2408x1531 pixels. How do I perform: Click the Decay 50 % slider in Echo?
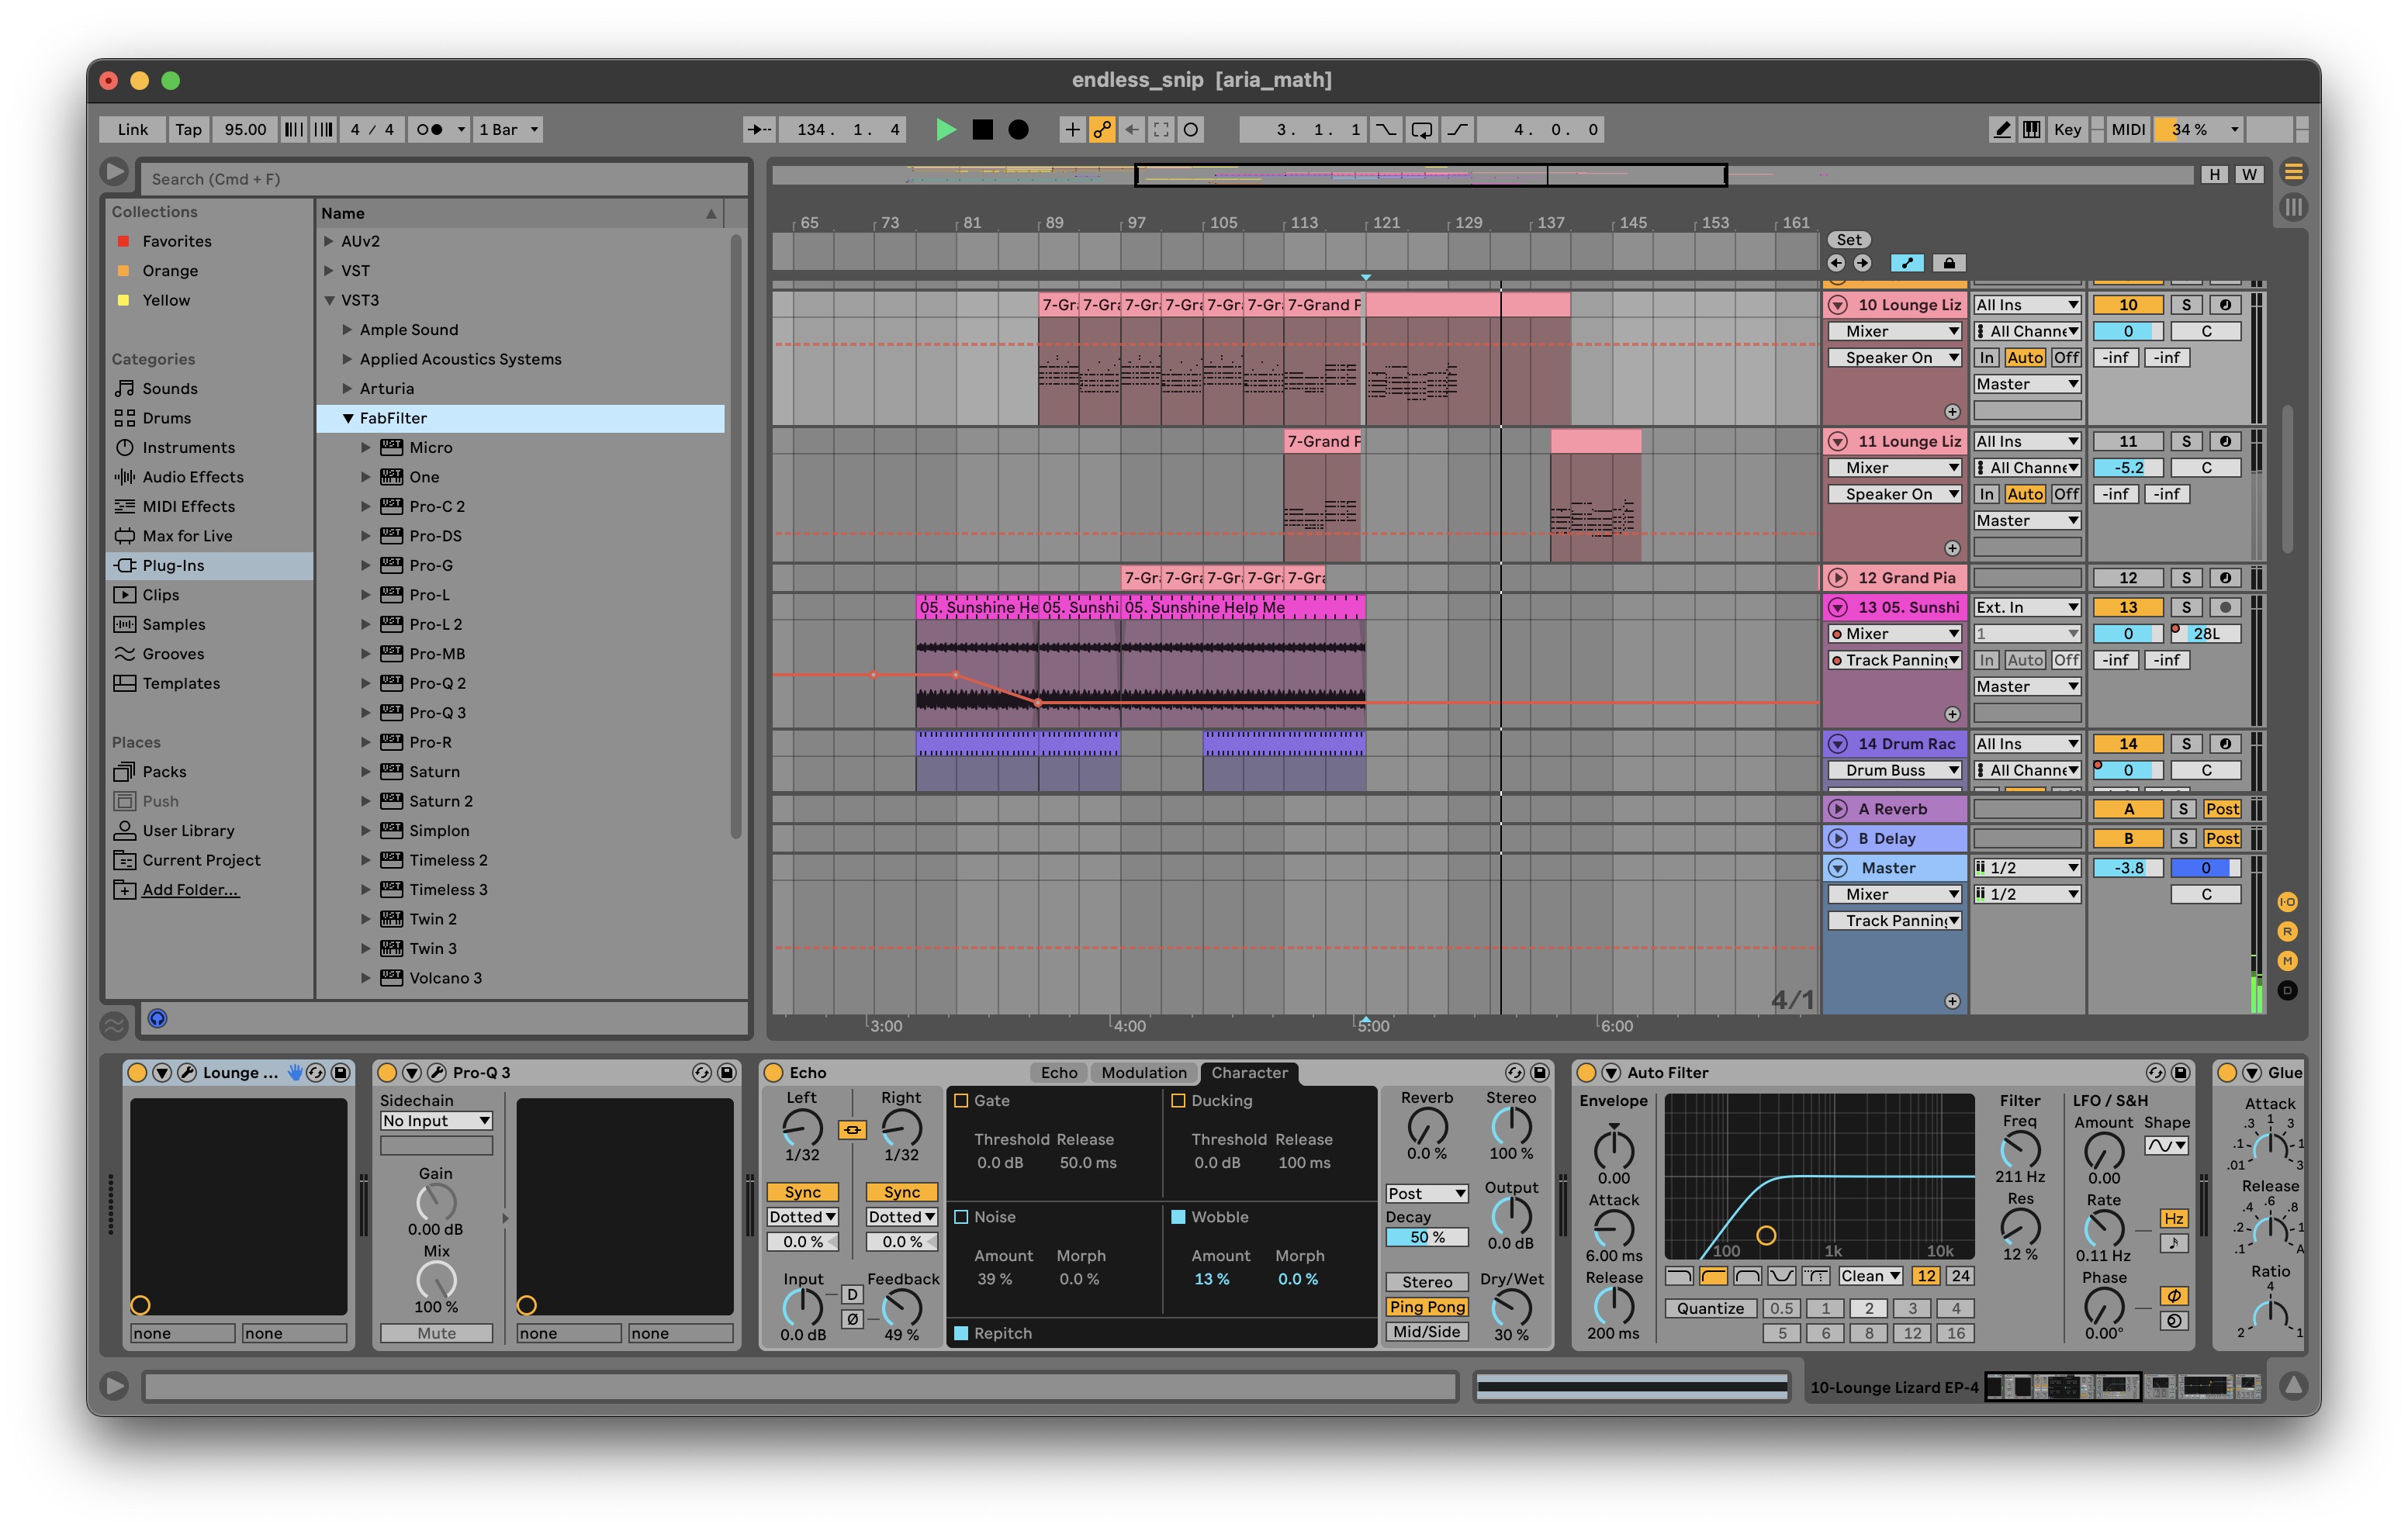pyautogui.click(x=1426, y=1237)
